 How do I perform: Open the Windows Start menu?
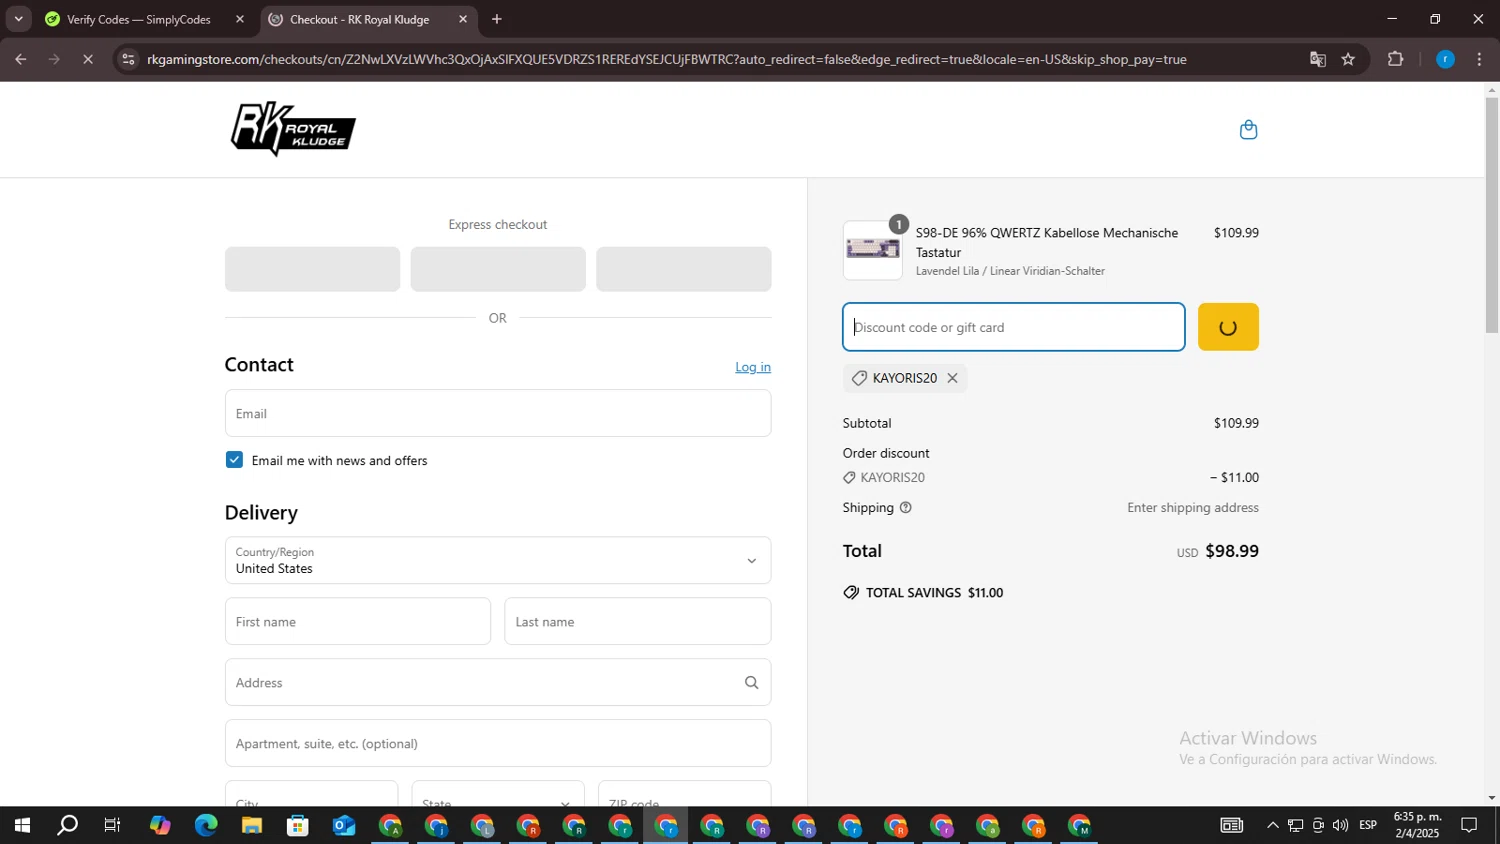pos(21,826)
